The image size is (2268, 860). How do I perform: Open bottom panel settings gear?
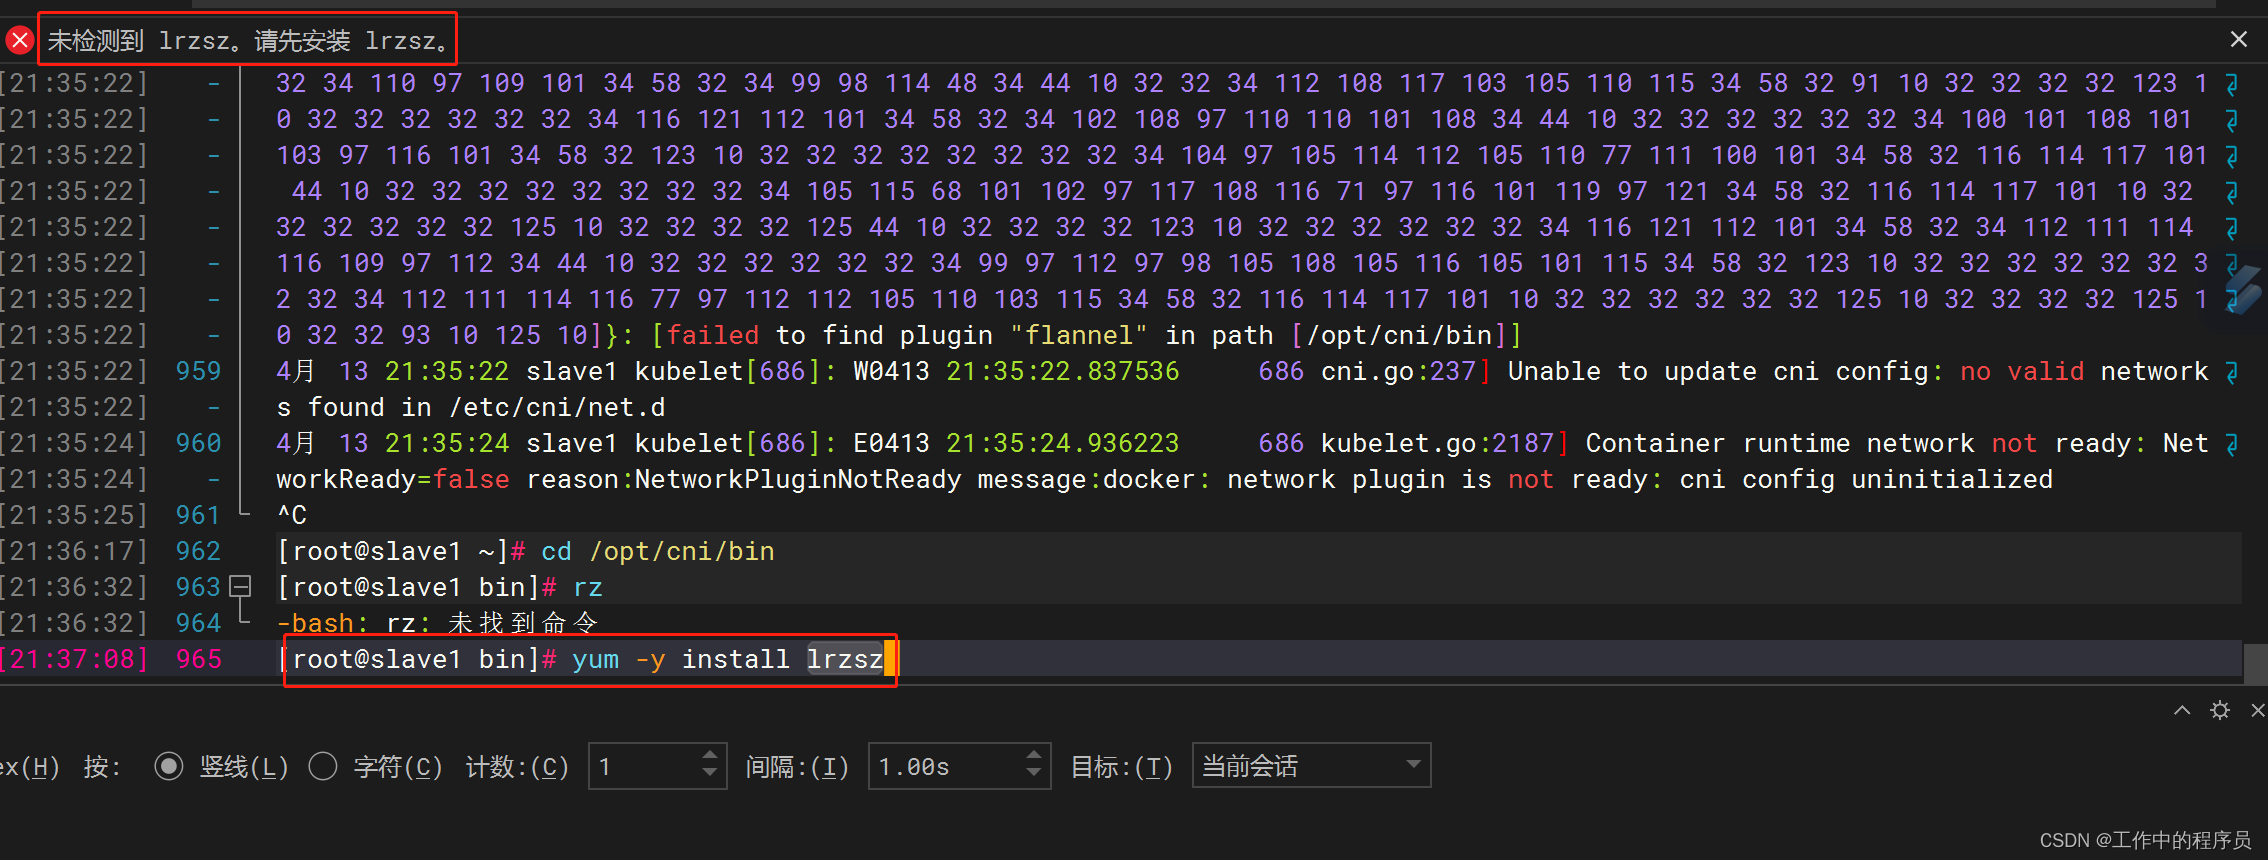click(x=2220, y=710)
